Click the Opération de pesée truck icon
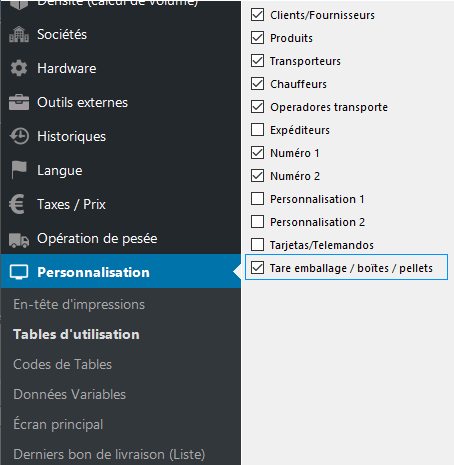Screen dimensions: 454x465 click(19, 240)
